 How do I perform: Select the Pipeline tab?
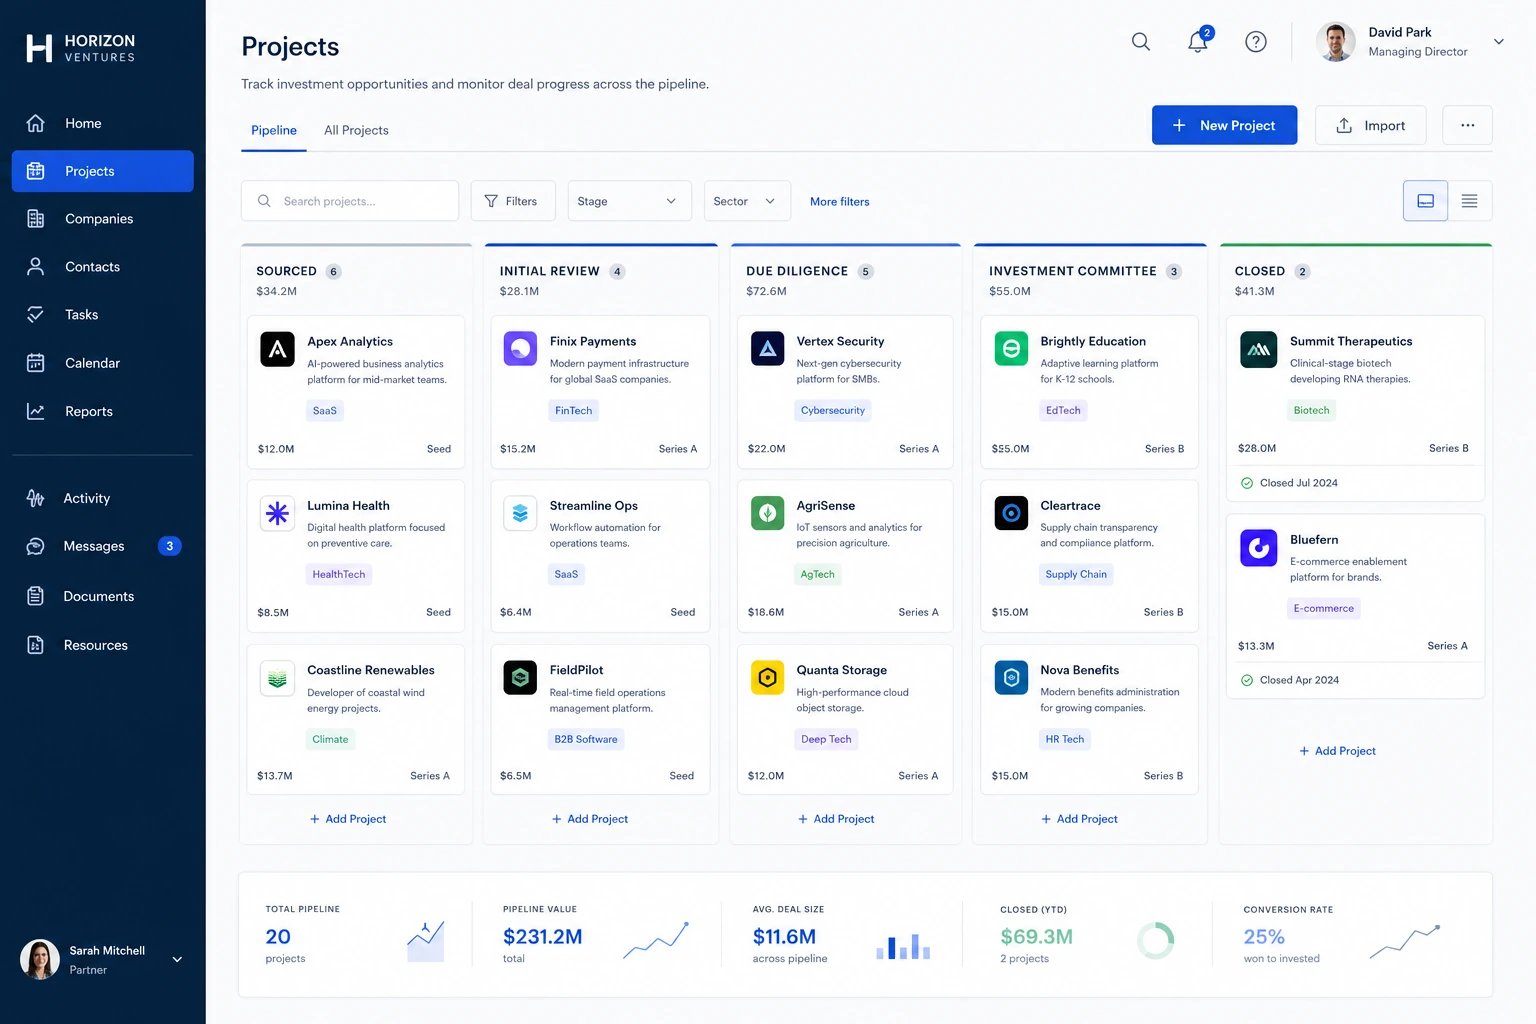click(274, 130)
